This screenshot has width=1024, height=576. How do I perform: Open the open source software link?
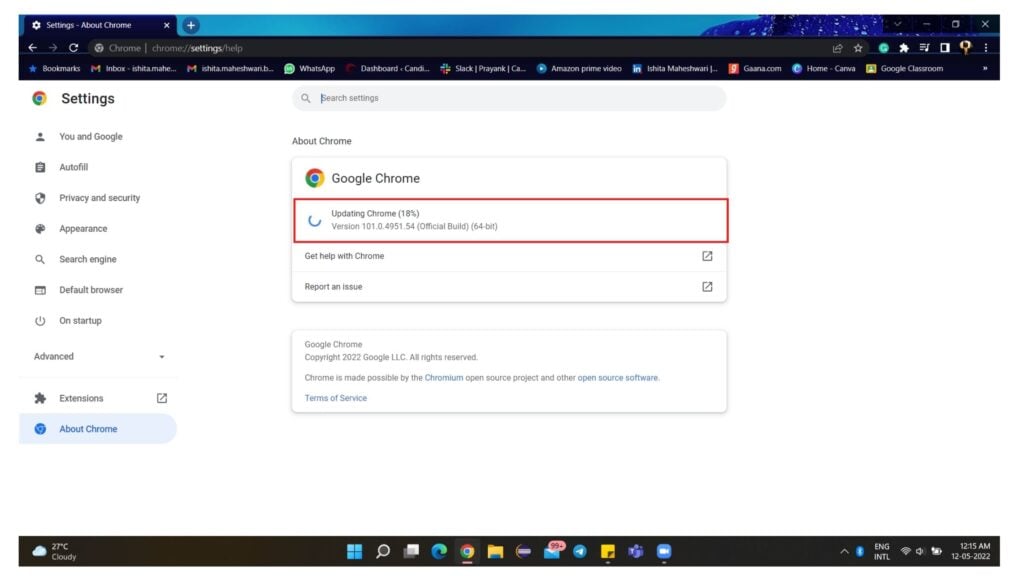click(x=618, y=377)
